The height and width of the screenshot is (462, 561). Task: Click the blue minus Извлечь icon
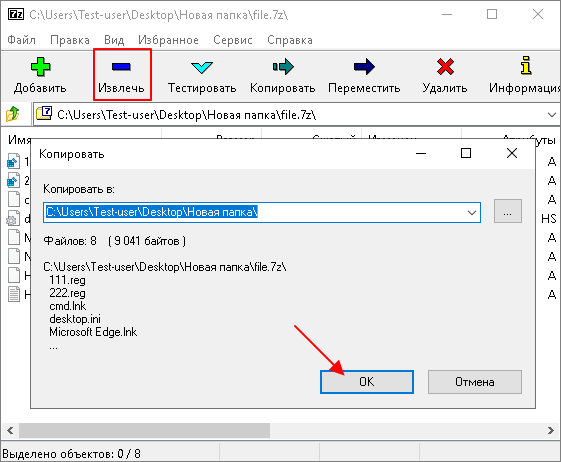[x=121, y=67]
